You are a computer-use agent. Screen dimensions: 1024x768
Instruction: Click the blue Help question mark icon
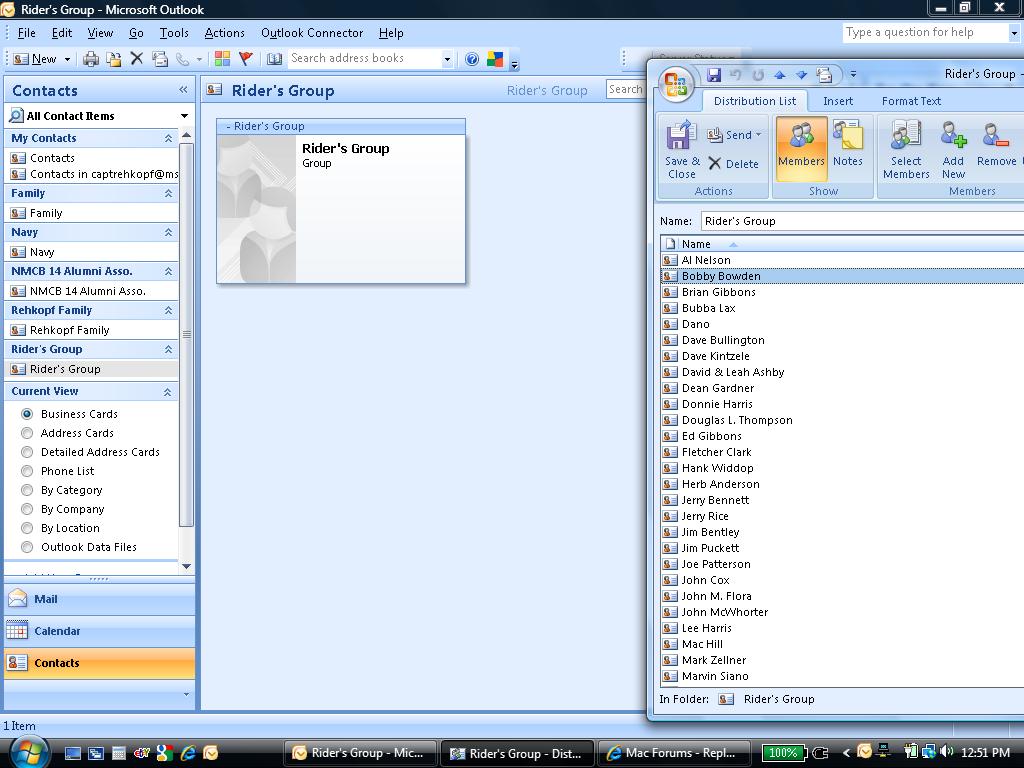[472, 59]
